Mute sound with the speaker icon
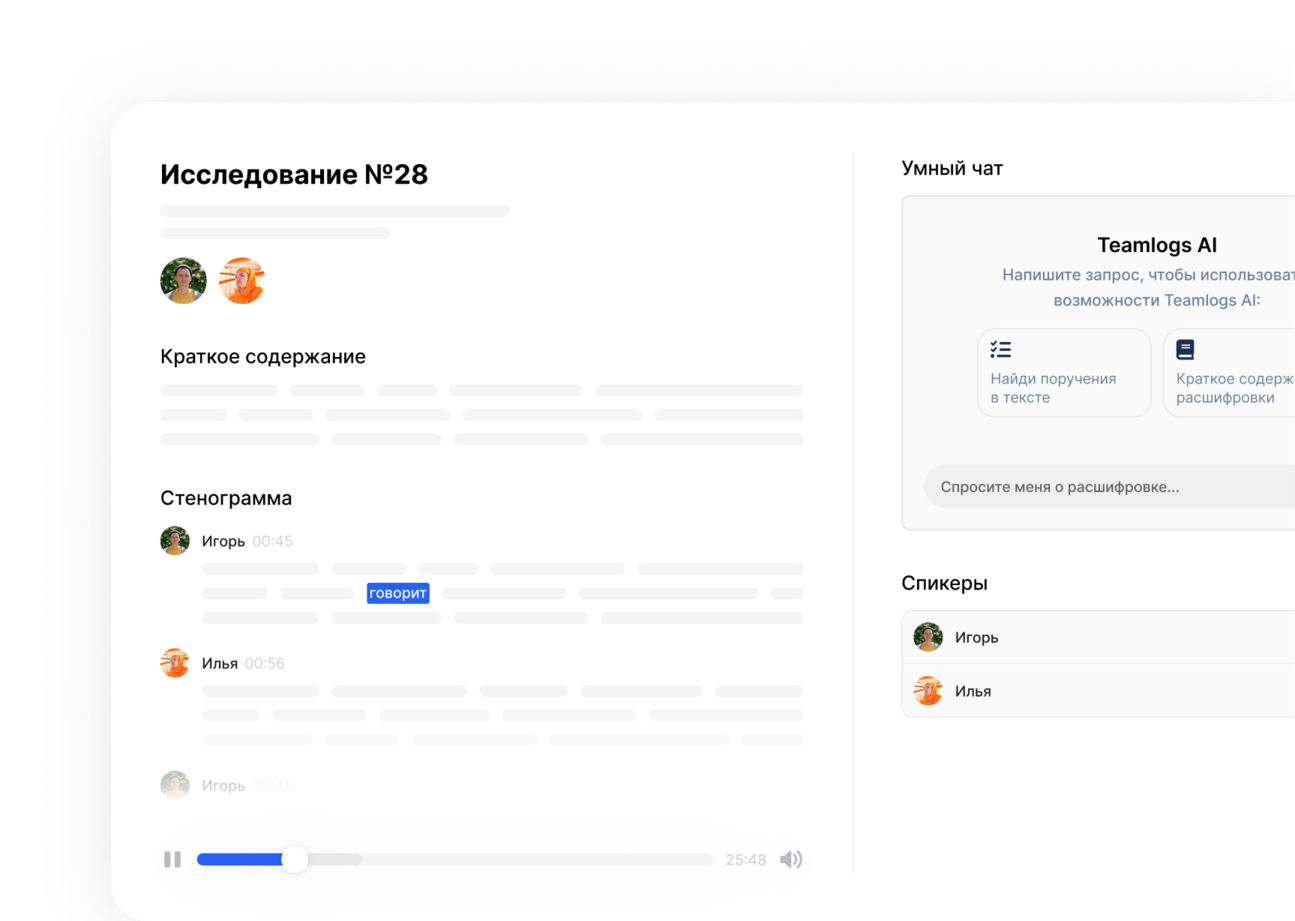Screen dimensions: 1295x921 point(791,859)
